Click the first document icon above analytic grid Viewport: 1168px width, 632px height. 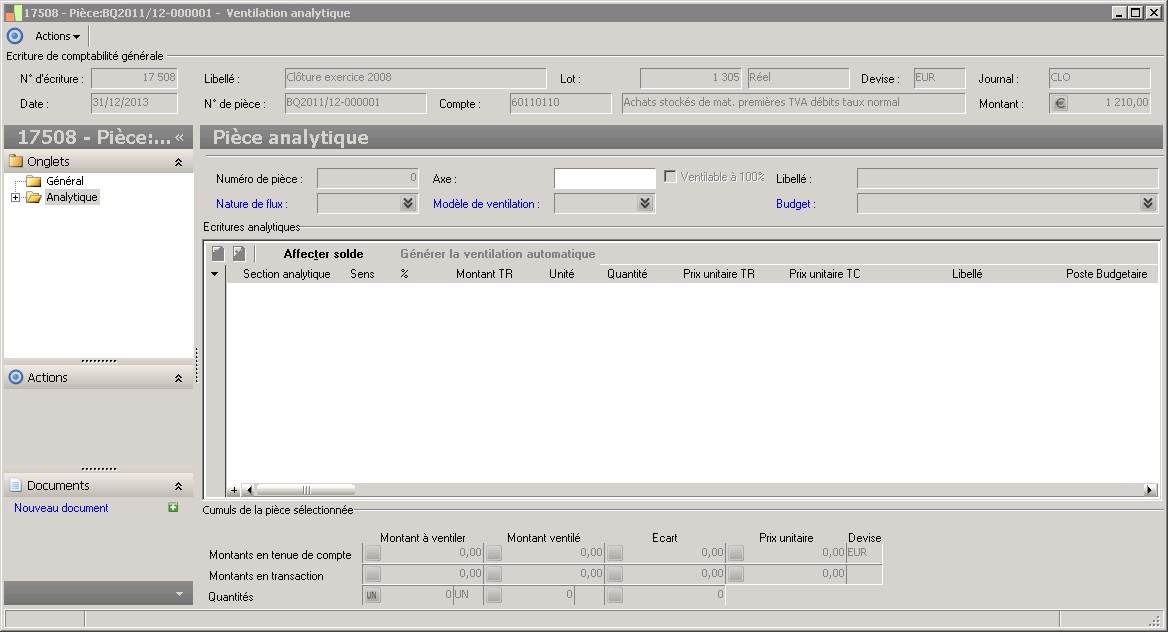(218, 254)
